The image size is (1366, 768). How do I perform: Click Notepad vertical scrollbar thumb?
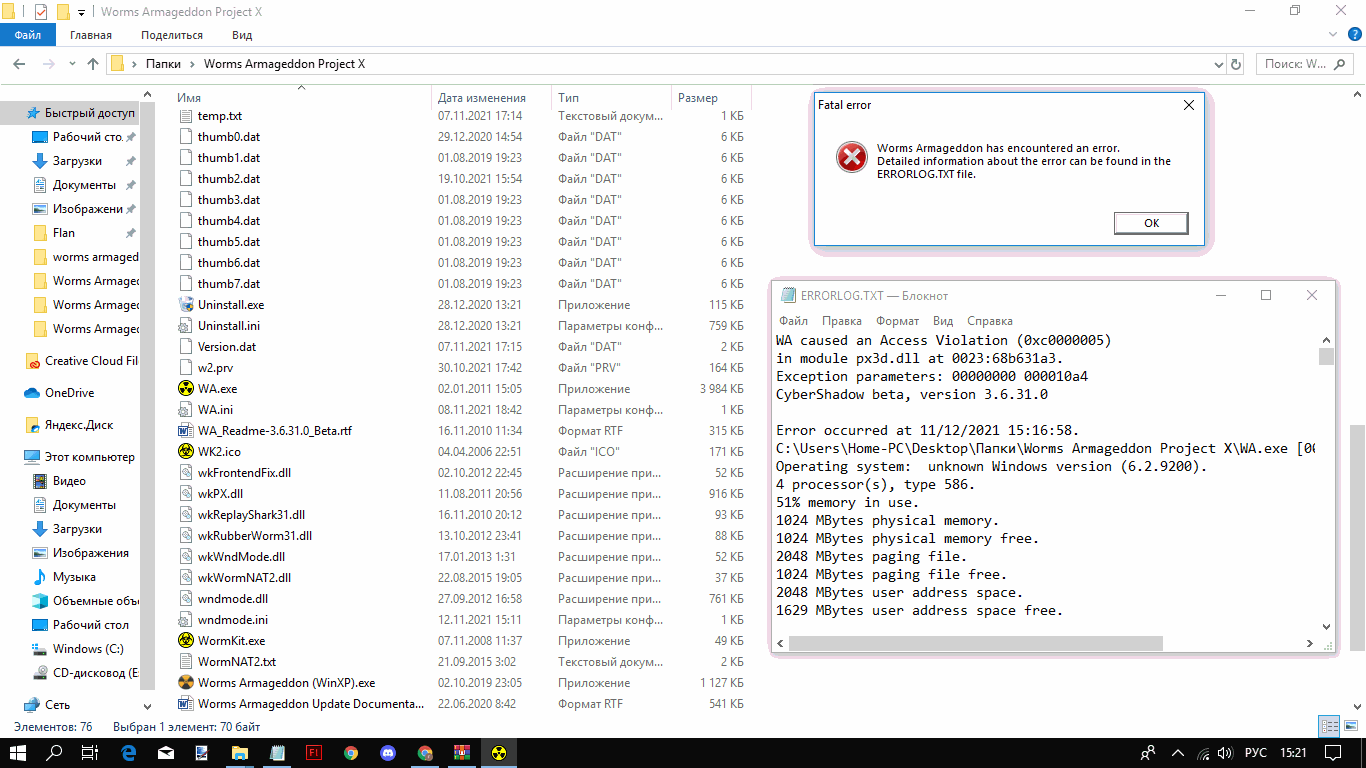point(1326,357)
